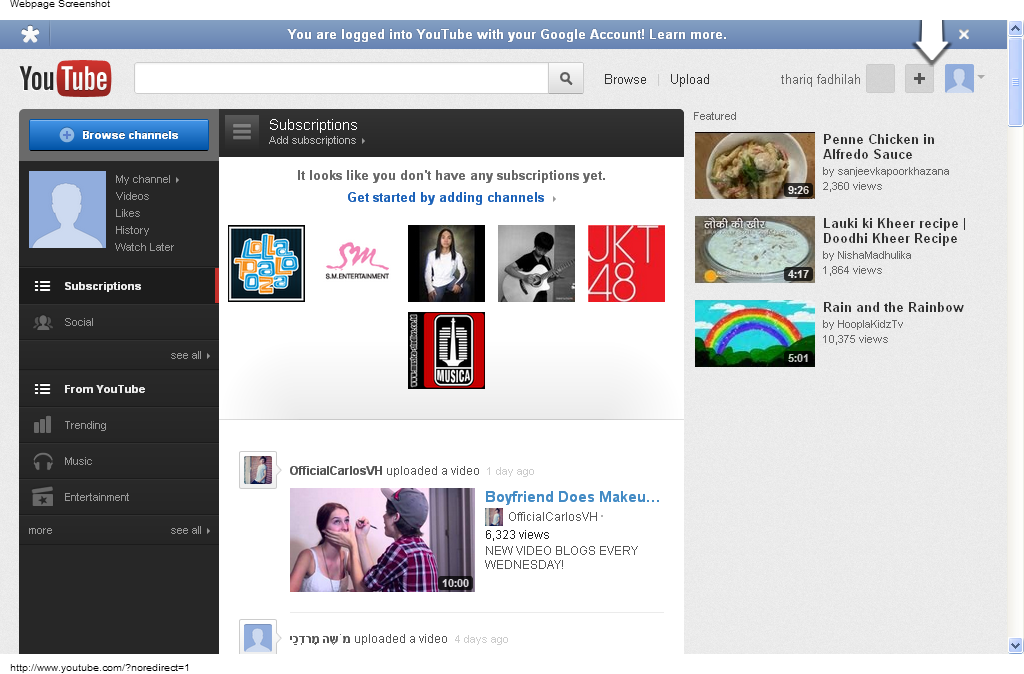Select the Subscriptions list icon
This screenshot has height=674, width=1024.
(43, 285)
